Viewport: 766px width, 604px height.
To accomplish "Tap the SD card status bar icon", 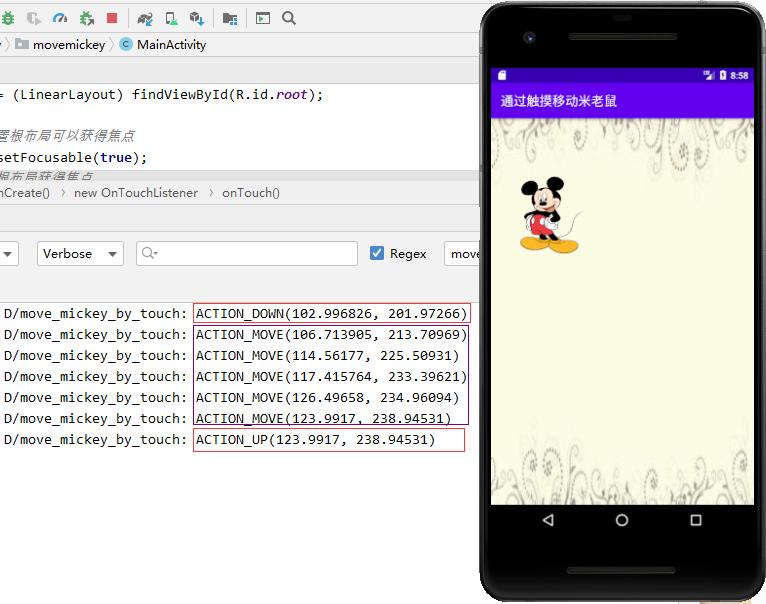I will (x=502, y=75).
